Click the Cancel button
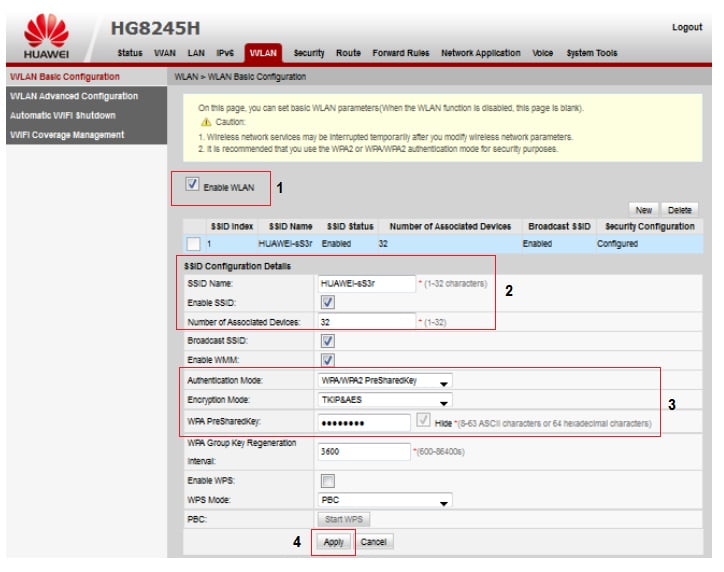The image size is (724, 572). pos(374,542)
